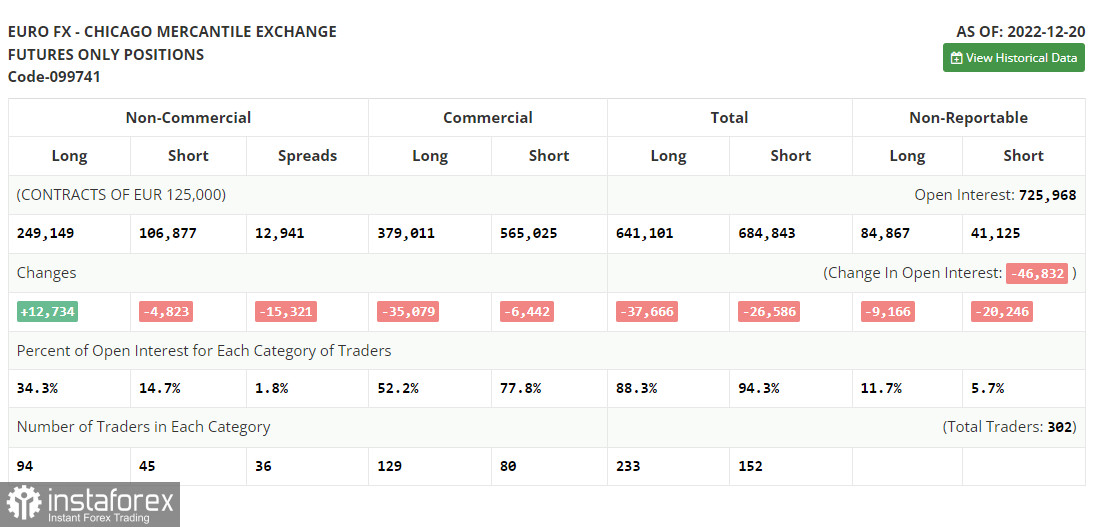Click the trader count 80

click(x=509, y=466)
